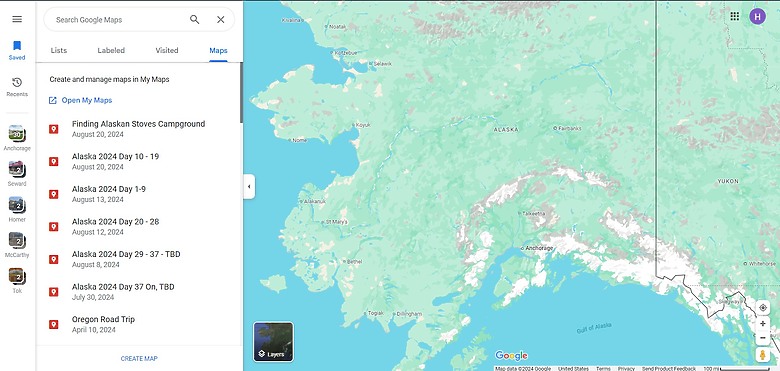780x371 pixels.
Task: Open Alaska 2024 Day 37 On, TBD
Action: coord(138,292)
